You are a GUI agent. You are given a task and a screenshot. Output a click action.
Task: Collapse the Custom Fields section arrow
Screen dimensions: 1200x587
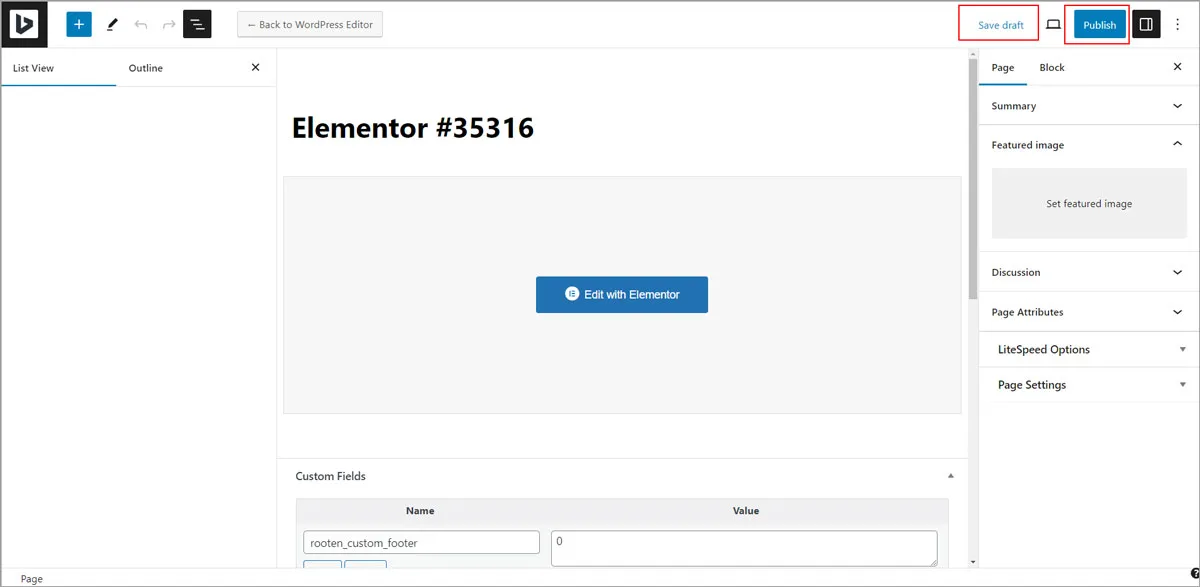coord(951,476)
